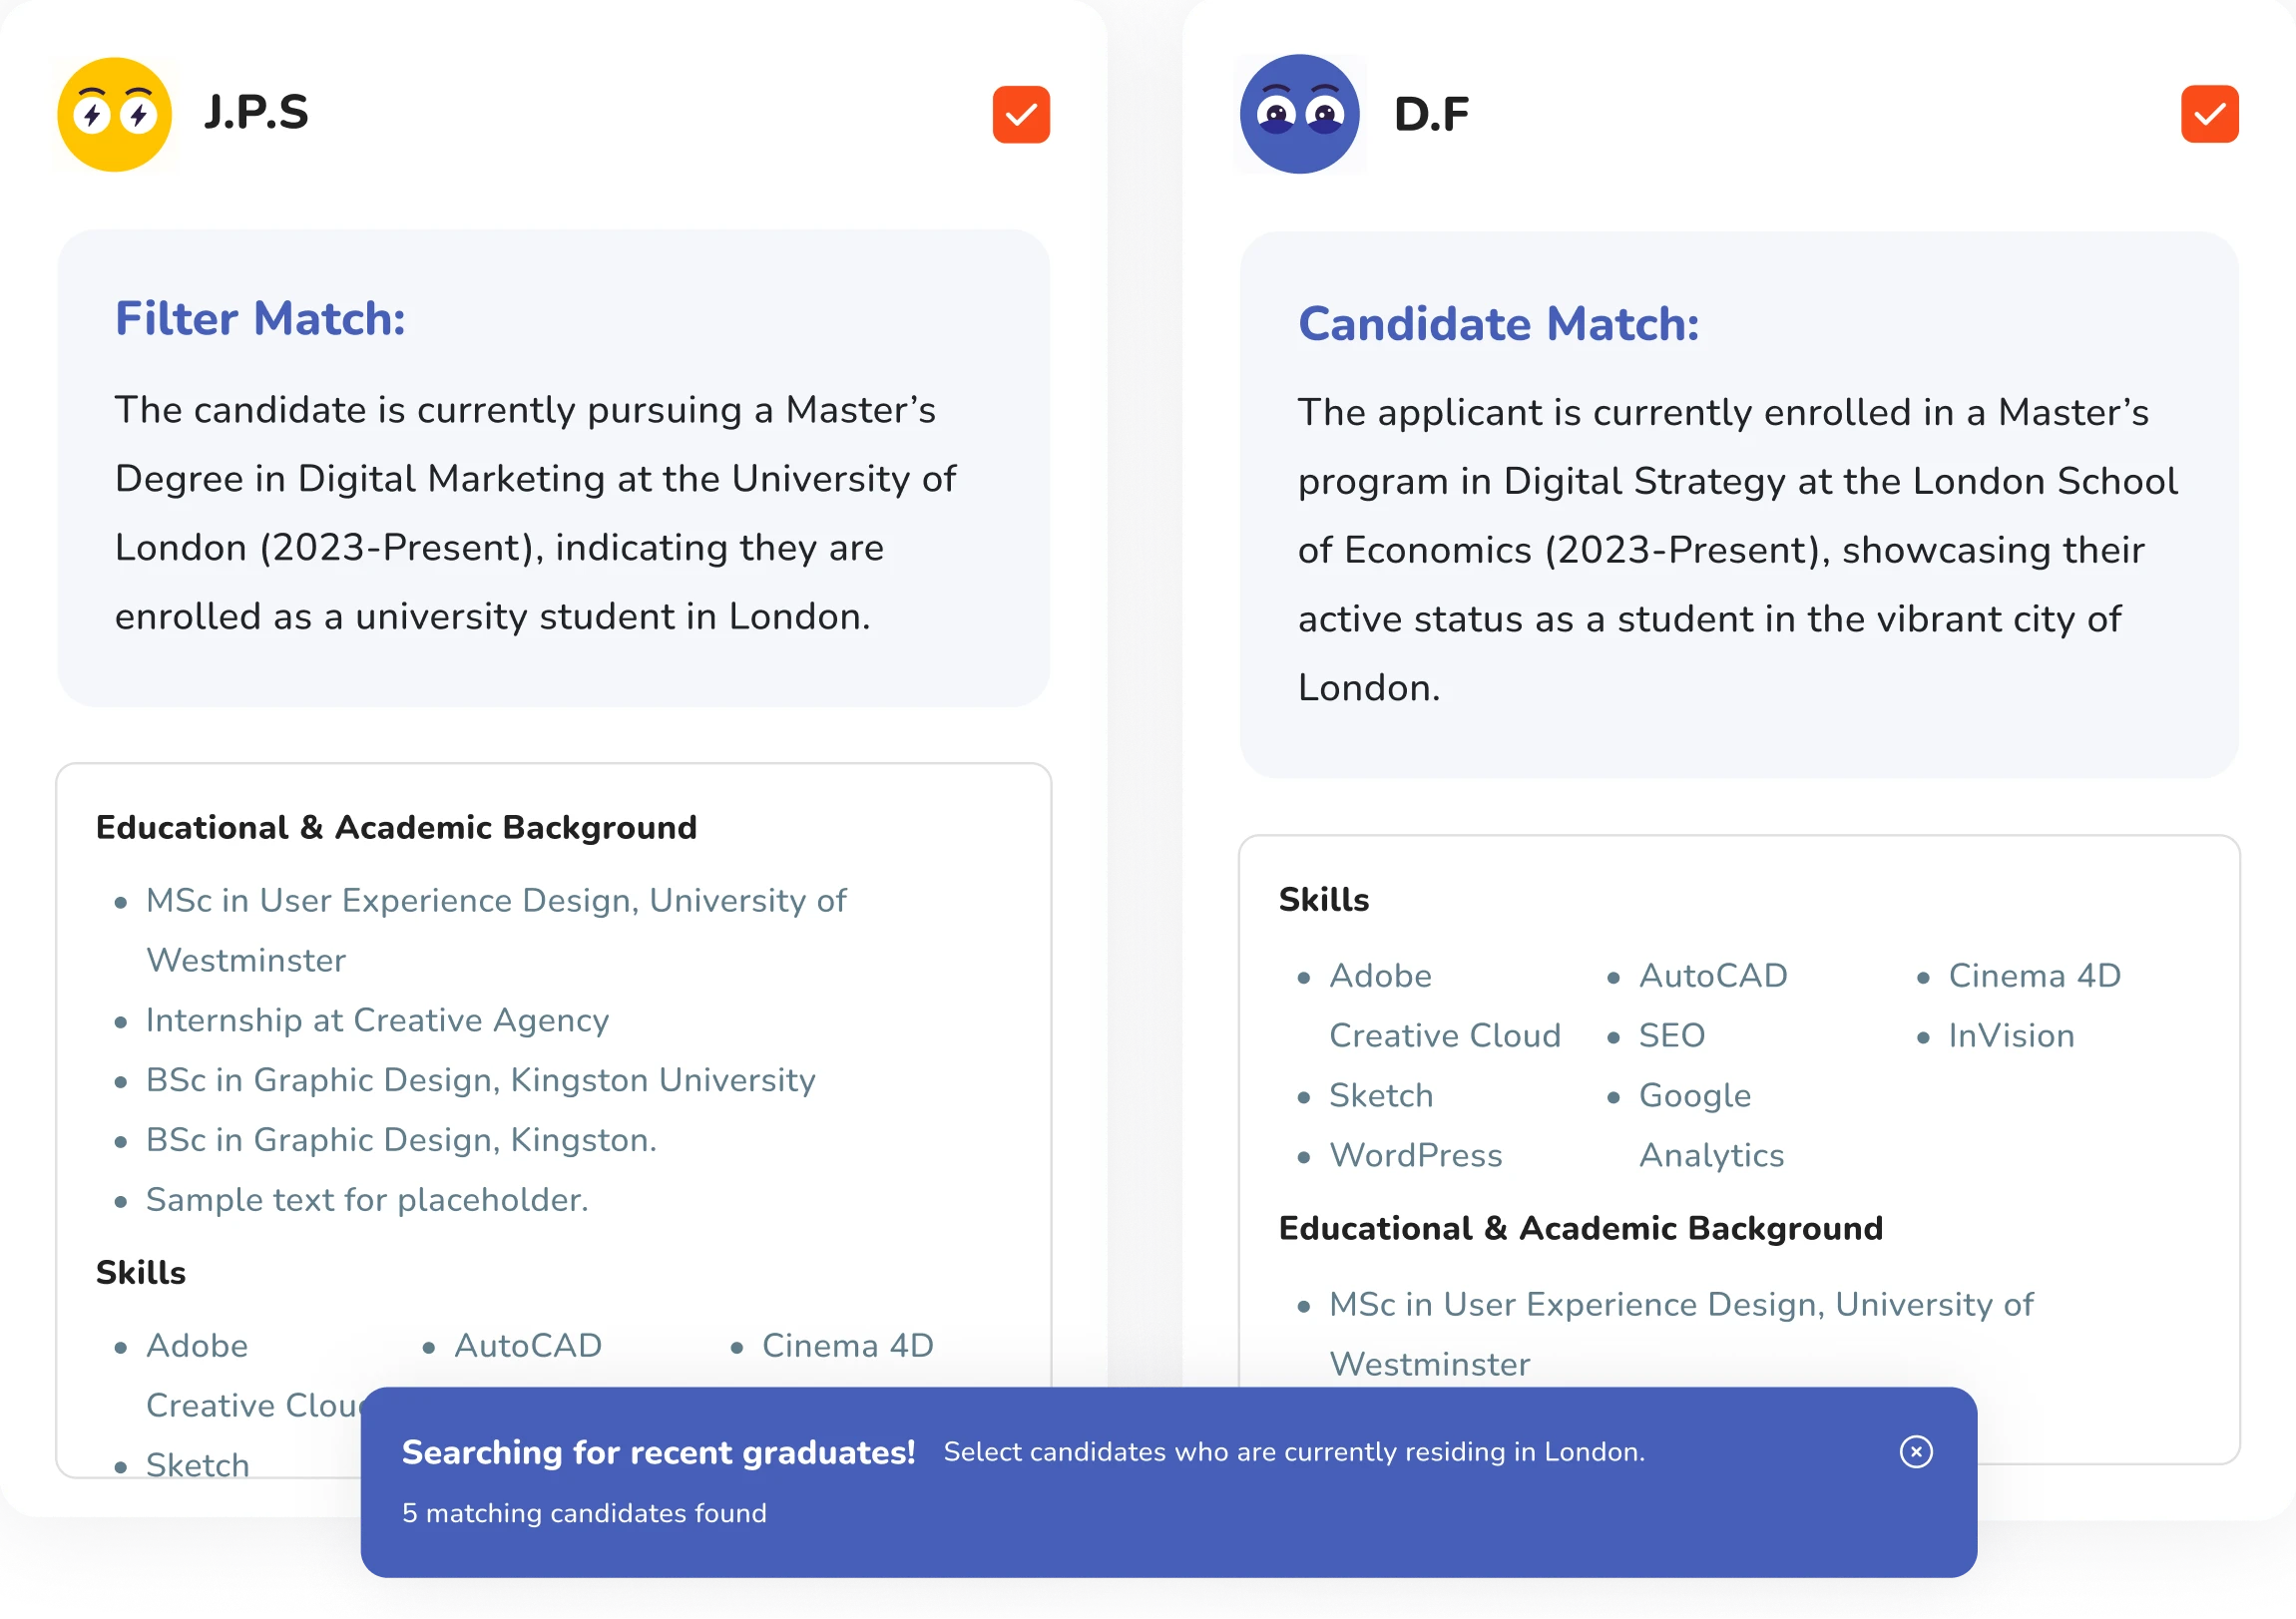Viewport: 2296px width, 1619px height.
Task: Click the D.F avatar icon
Action: (1299, 114)
